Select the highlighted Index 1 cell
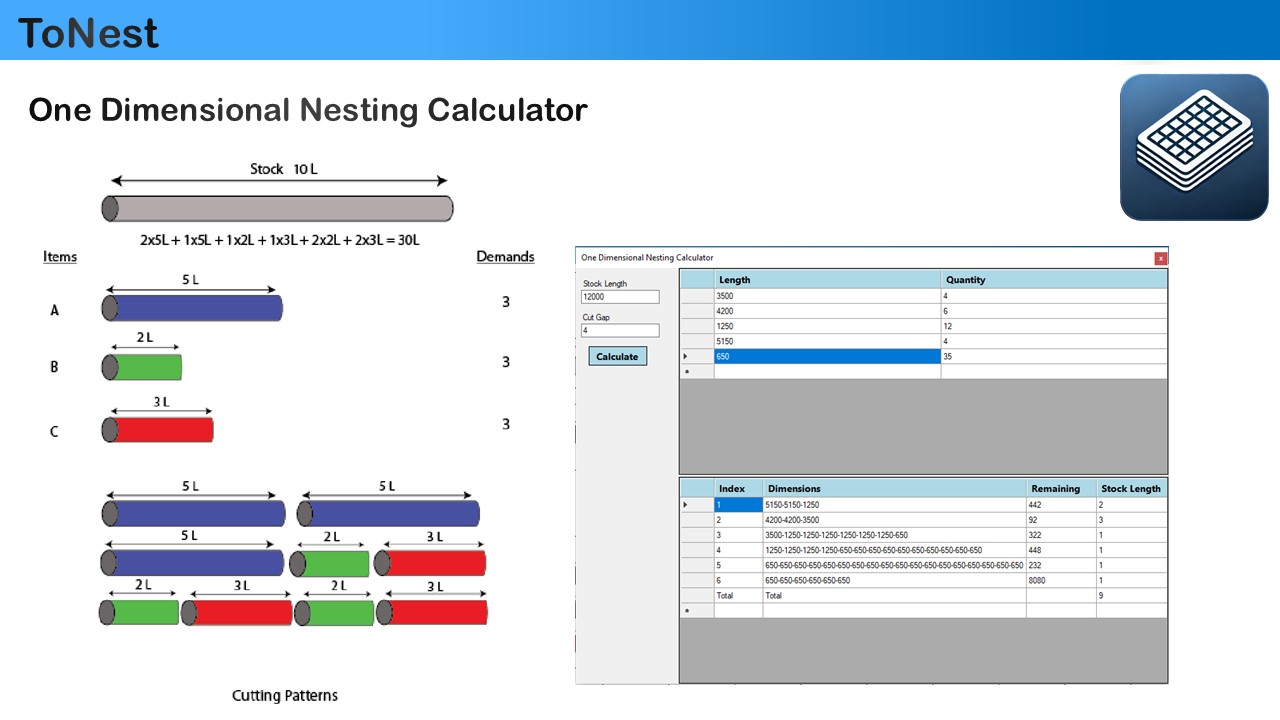Viewport: 1280px width, 720px height. (738, 505)
